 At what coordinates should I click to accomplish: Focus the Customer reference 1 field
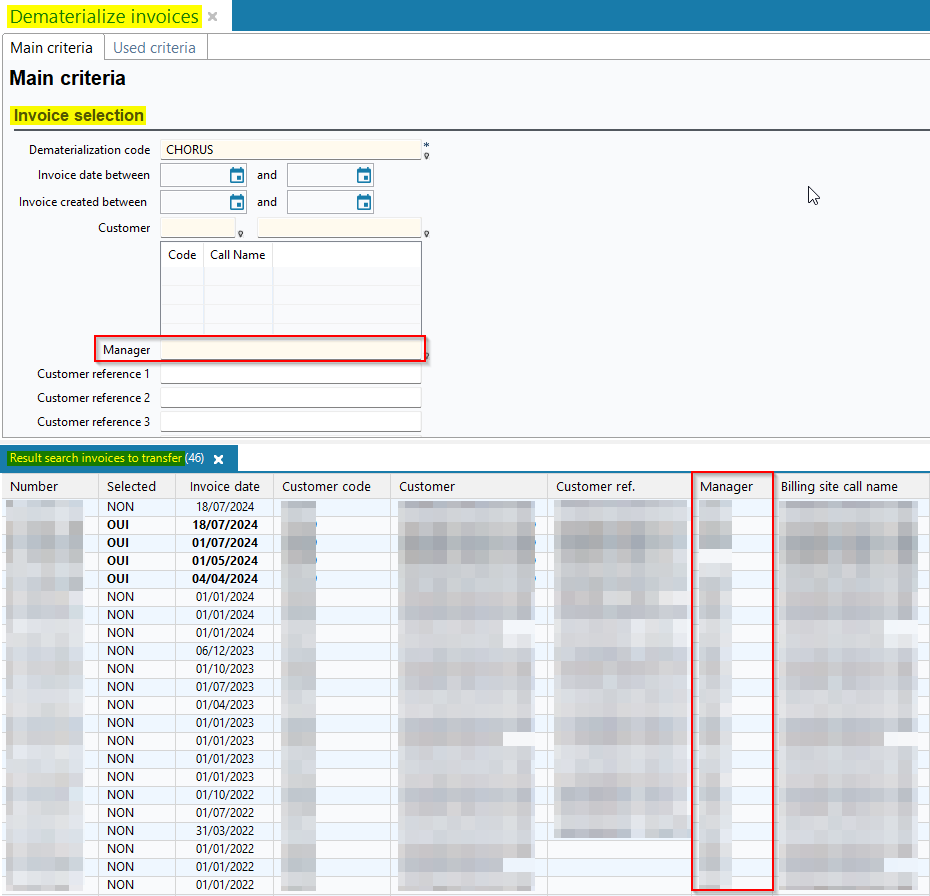290,374
